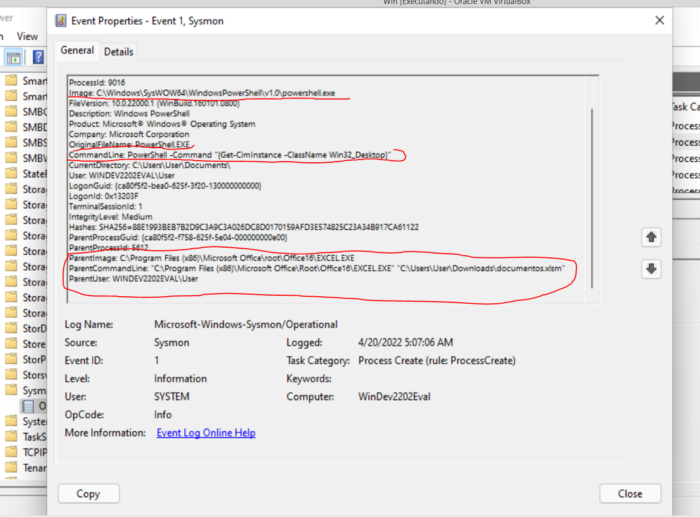The image size is (700, 517).
Task: Click the Event Properties title bar icon
Action: point(61,21)
